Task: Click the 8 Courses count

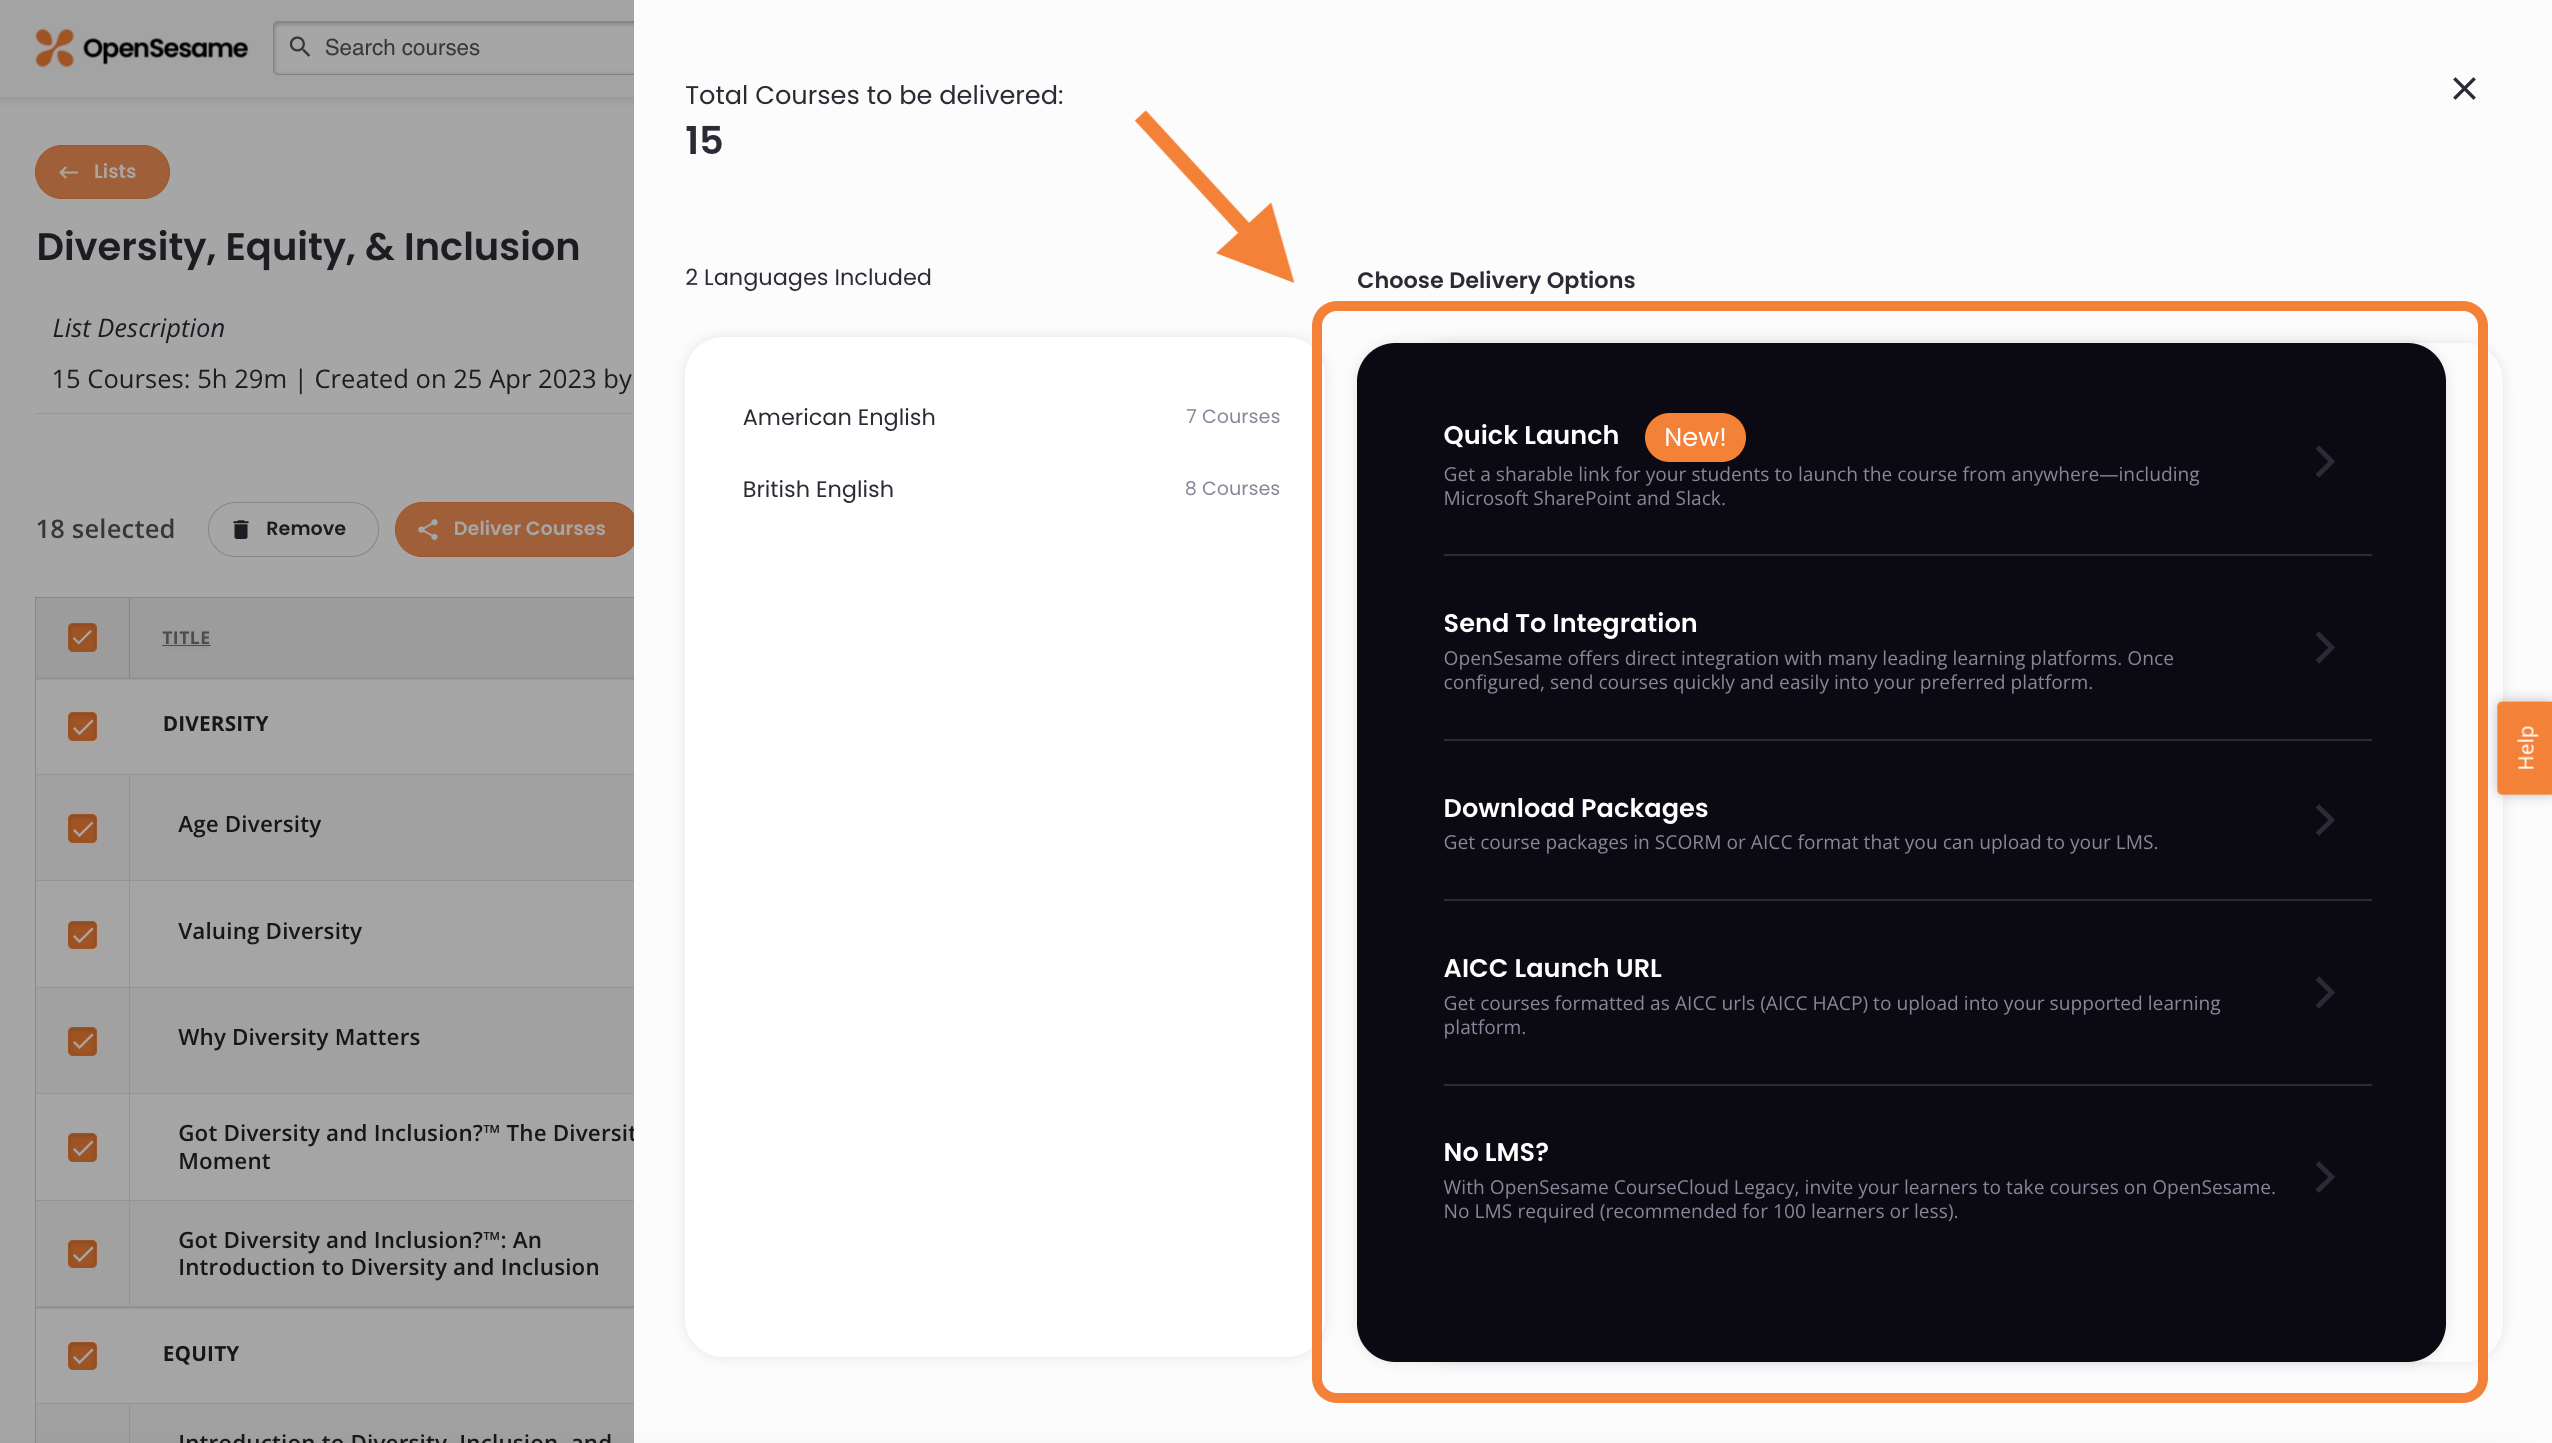Action: pos(1232,488)
